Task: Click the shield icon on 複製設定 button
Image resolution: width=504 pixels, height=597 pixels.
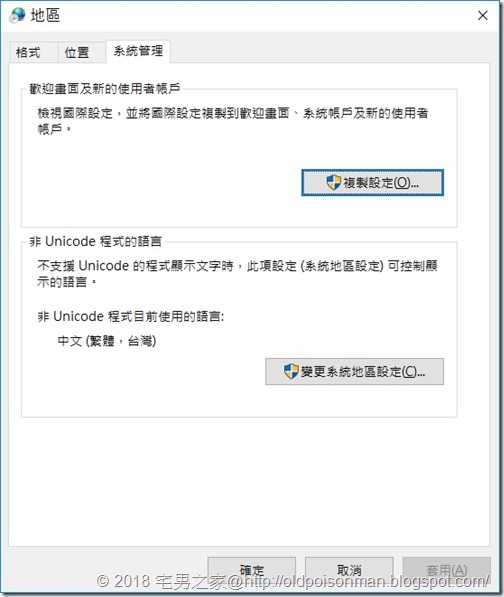Action: 333,182
